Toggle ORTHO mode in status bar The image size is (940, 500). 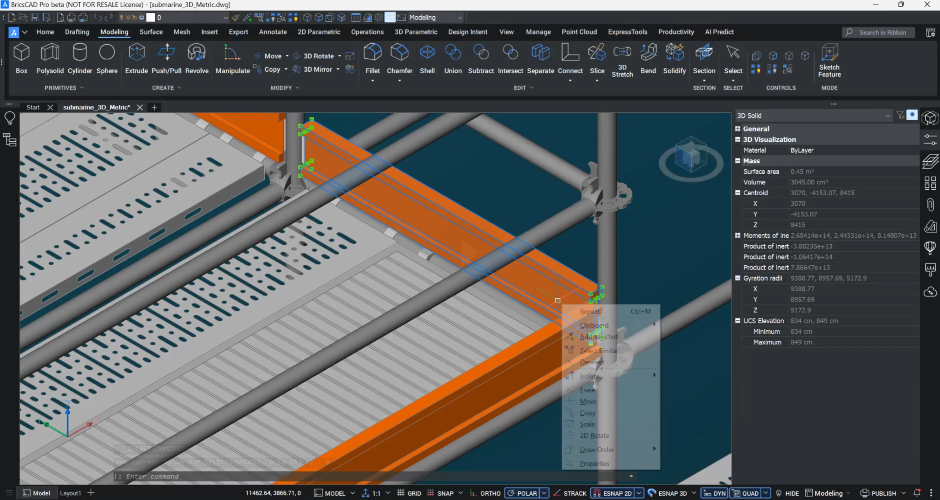pyautogui.click(x=489, y=493)
